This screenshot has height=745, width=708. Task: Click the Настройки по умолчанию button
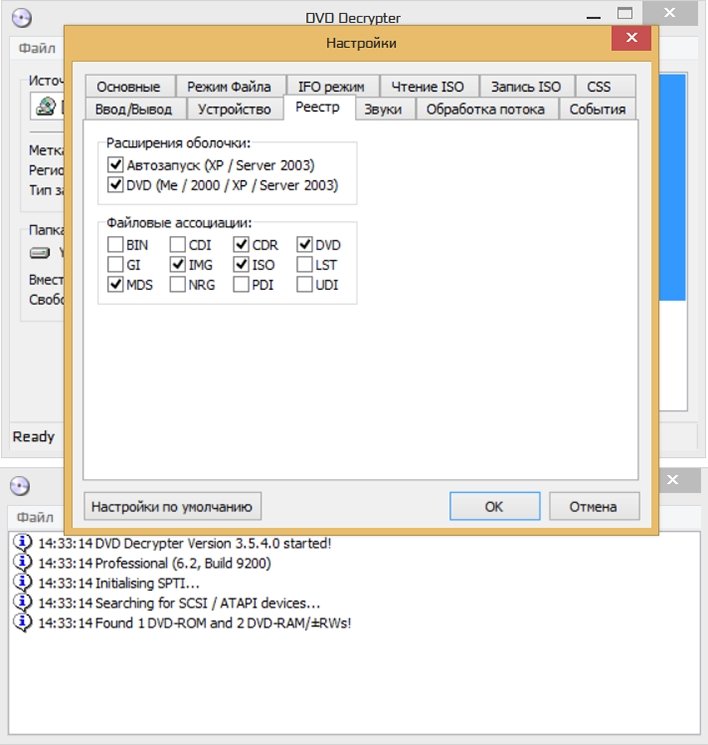coord(172,506)
